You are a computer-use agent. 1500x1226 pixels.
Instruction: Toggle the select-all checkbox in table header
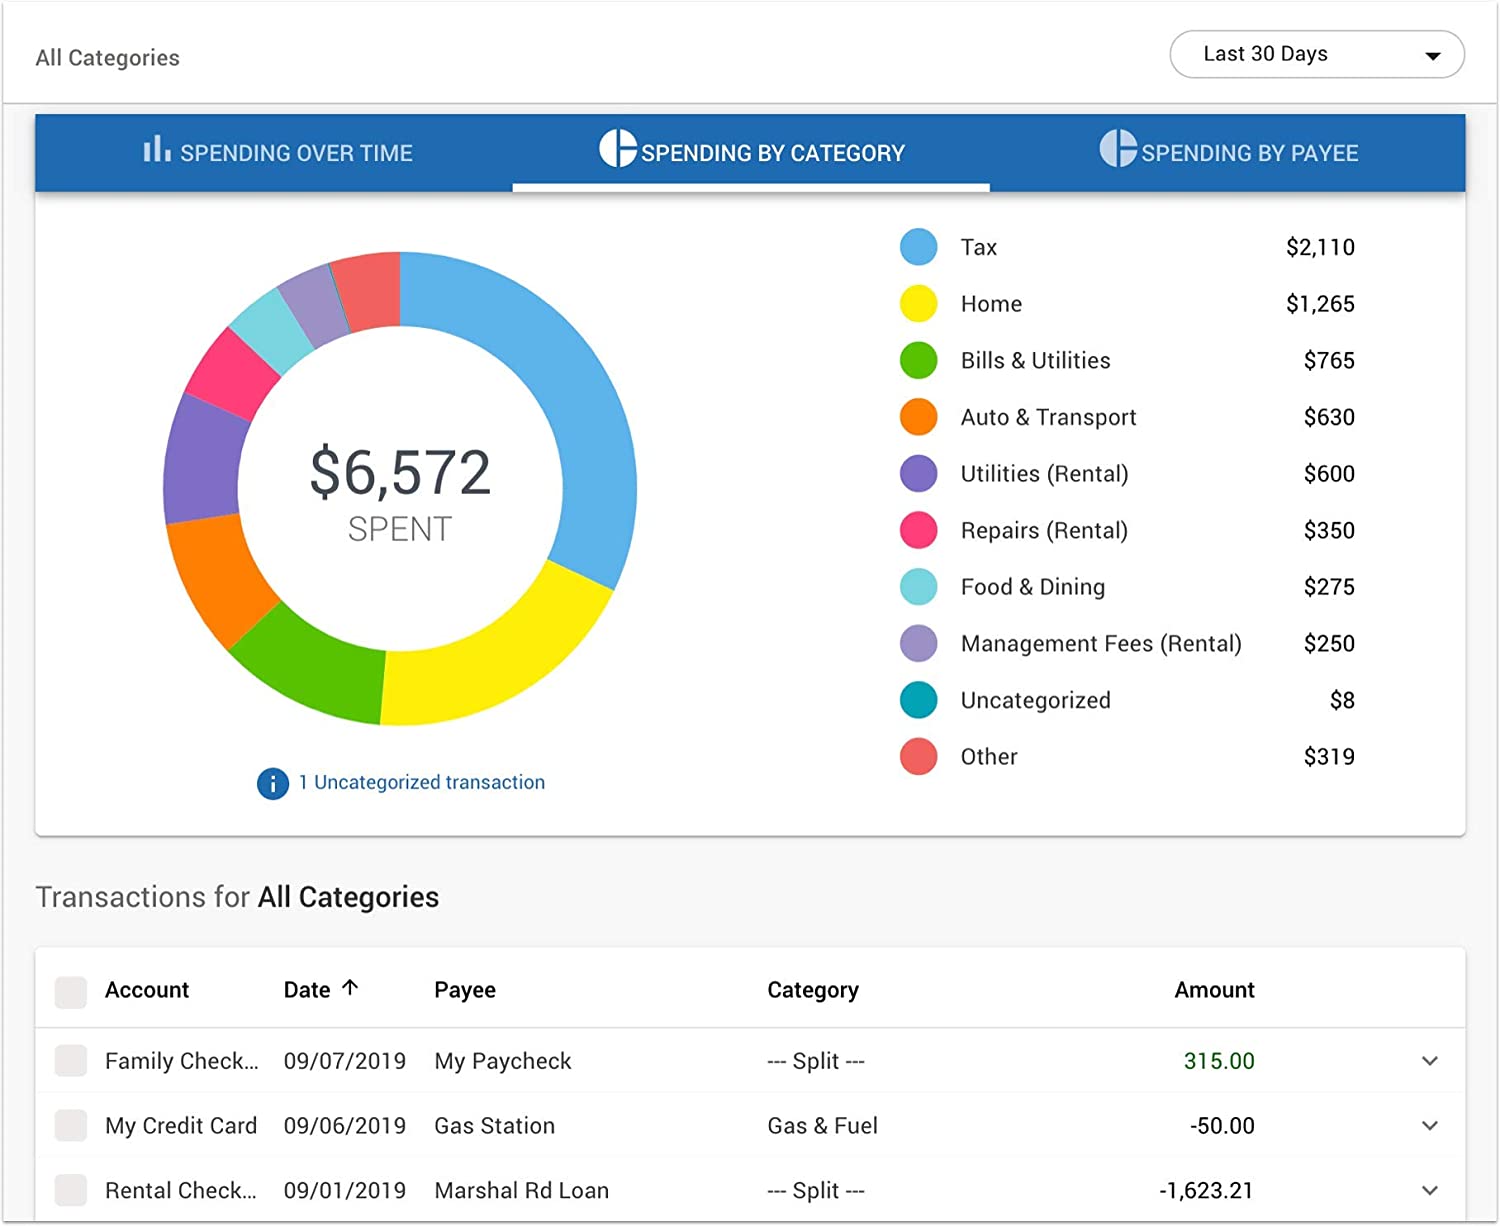(71, 992)
